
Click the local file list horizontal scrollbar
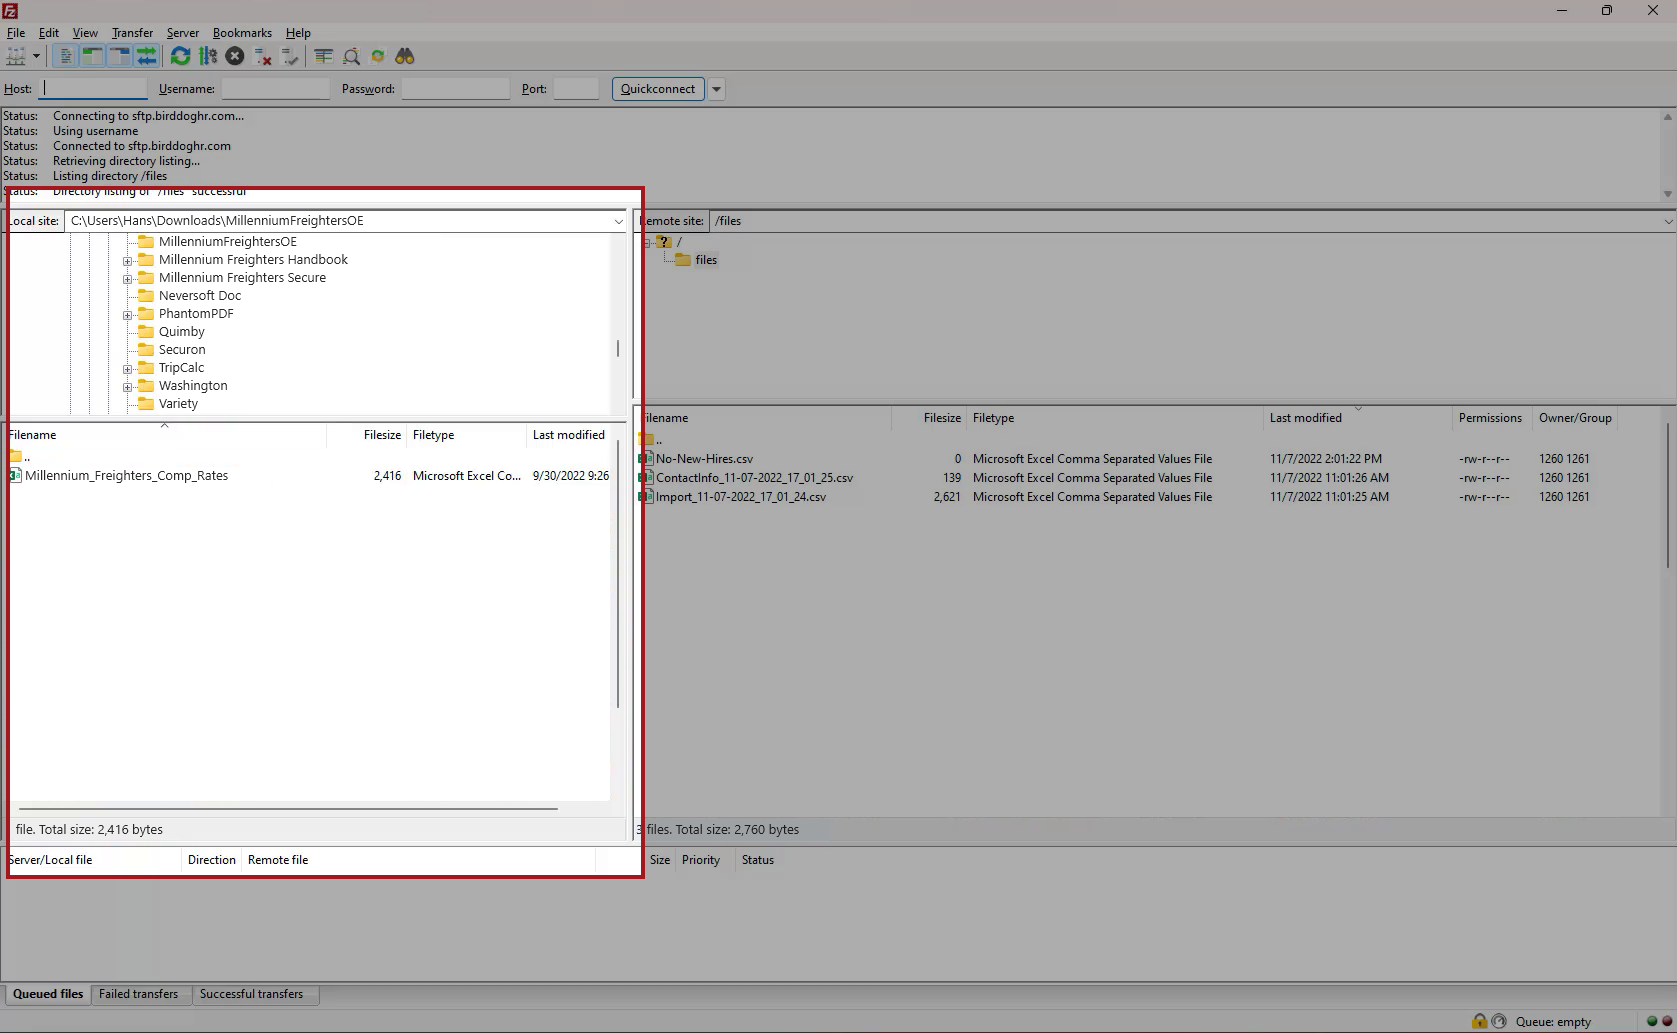click(x=289, y=808)
